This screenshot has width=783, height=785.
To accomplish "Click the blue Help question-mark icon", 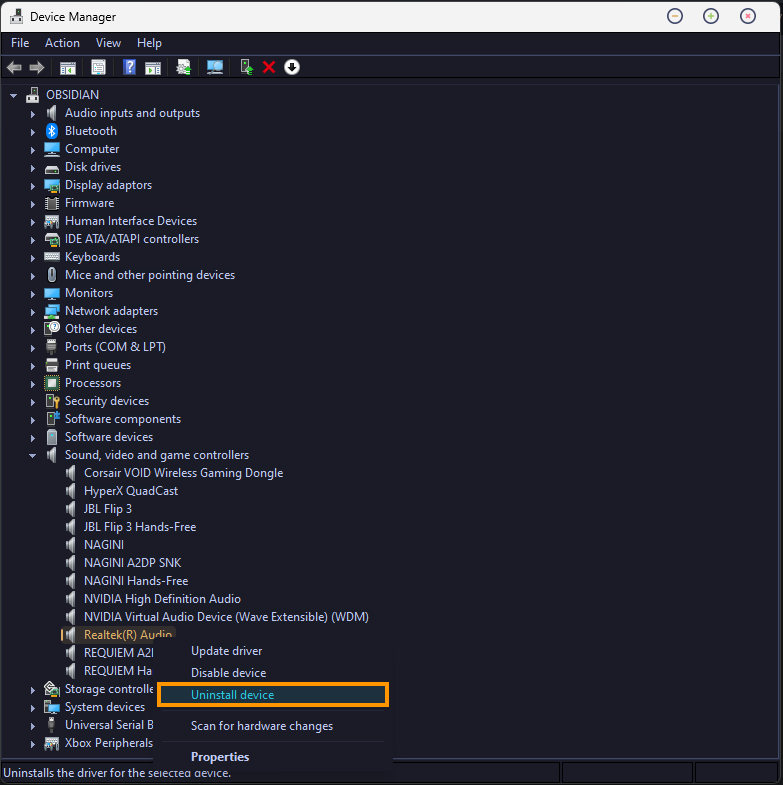I will tap(130, 67).
